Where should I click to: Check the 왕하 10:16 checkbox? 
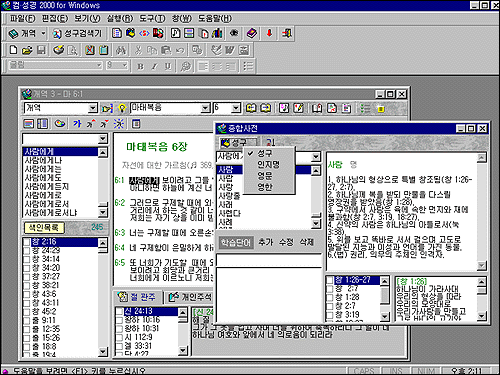coord(119,320)
